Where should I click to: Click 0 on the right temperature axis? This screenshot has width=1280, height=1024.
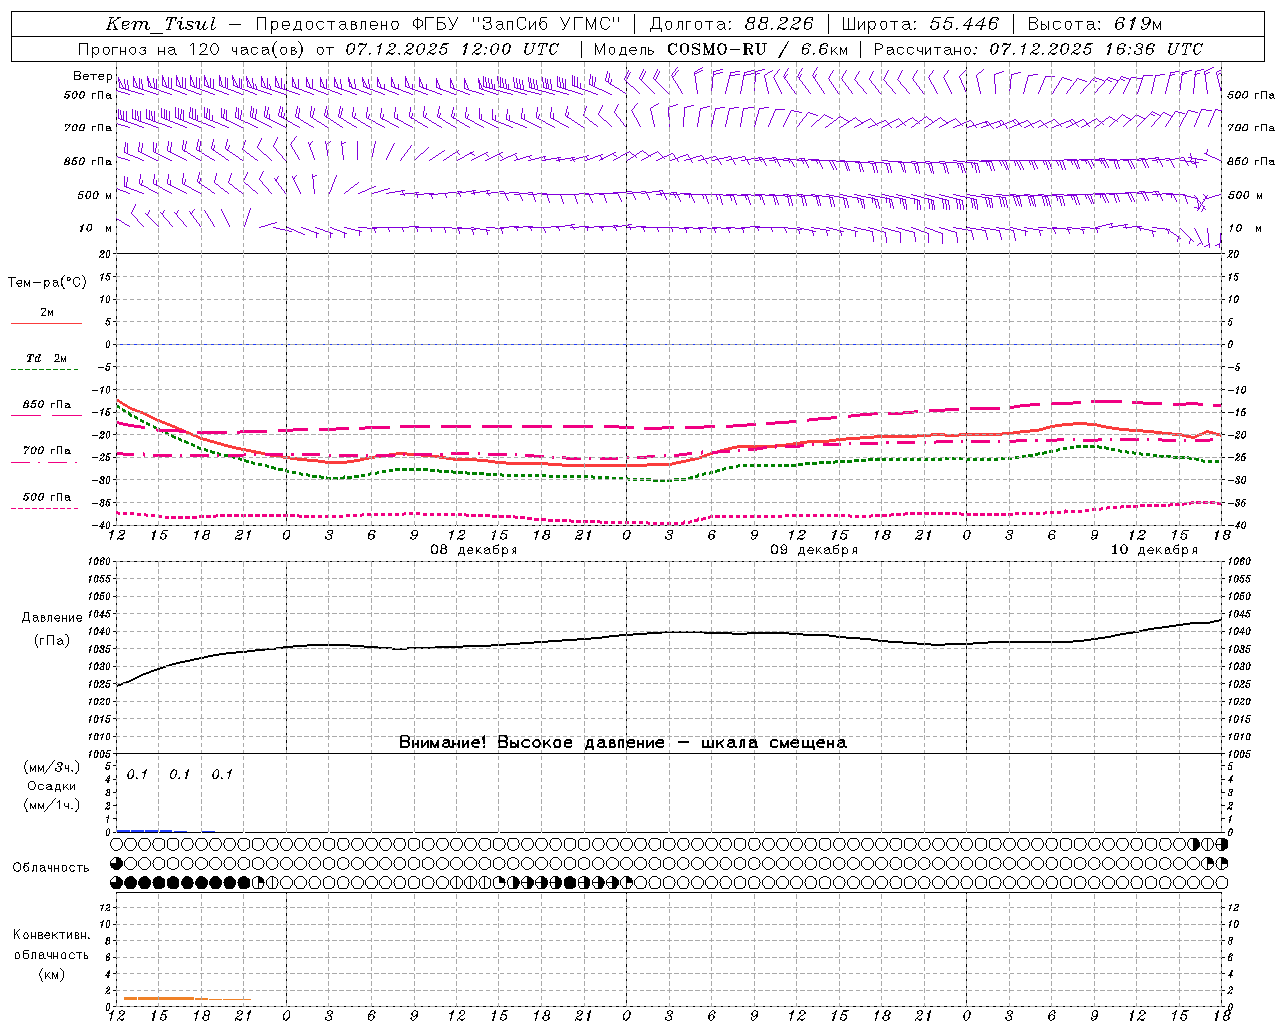tap(1231, 344)
